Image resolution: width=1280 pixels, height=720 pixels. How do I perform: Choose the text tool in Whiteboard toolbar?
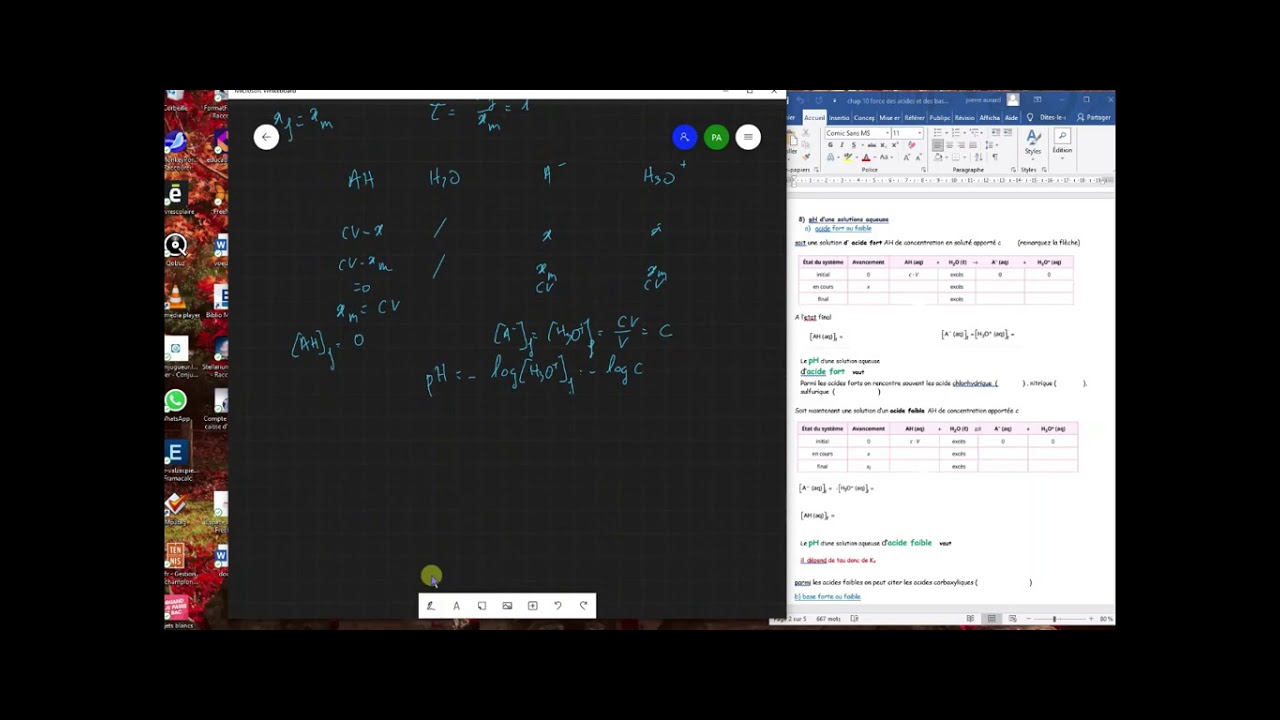click(456, 606)
